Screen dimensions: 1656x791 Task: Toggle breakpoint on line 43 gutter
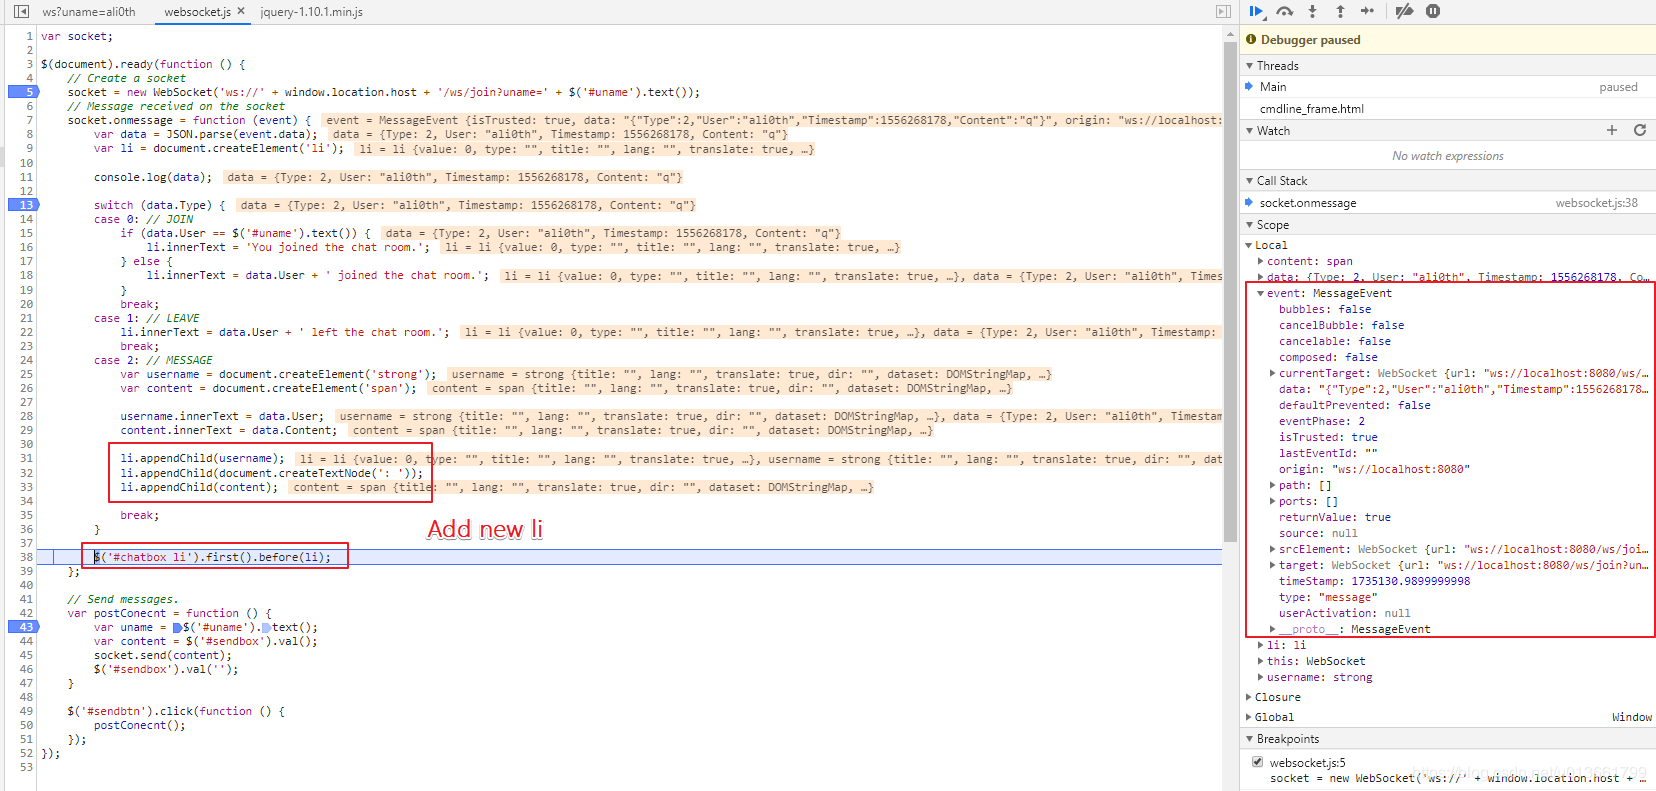click(x=22, y=627)
